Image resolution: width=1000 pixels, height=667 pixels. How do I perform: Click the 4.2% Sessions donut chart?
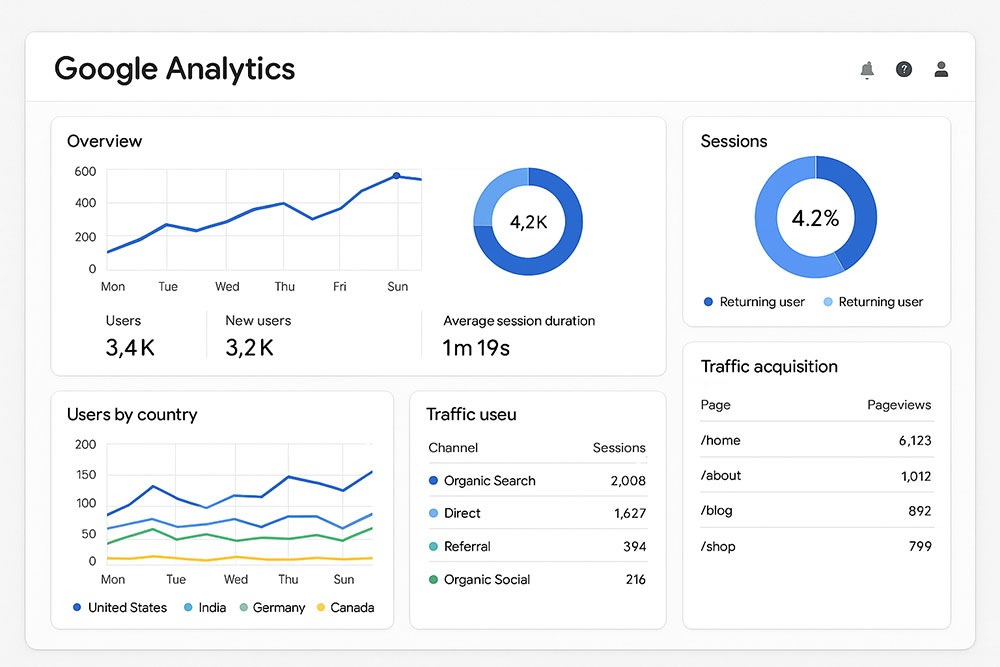[x=815, y=218]
